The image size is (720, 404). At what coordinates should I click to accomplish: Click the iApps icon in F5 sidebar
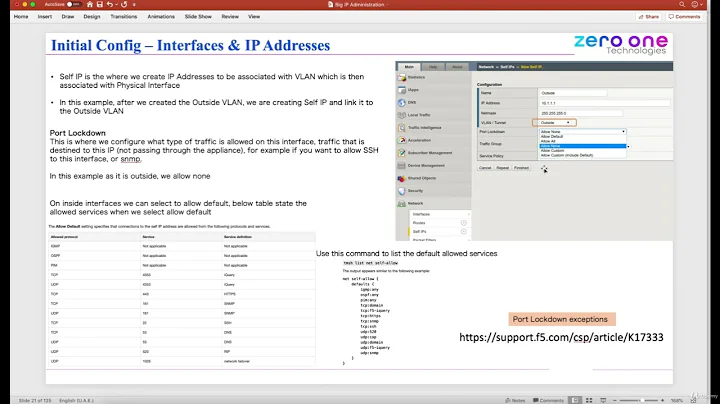click(x=402, y=90)
